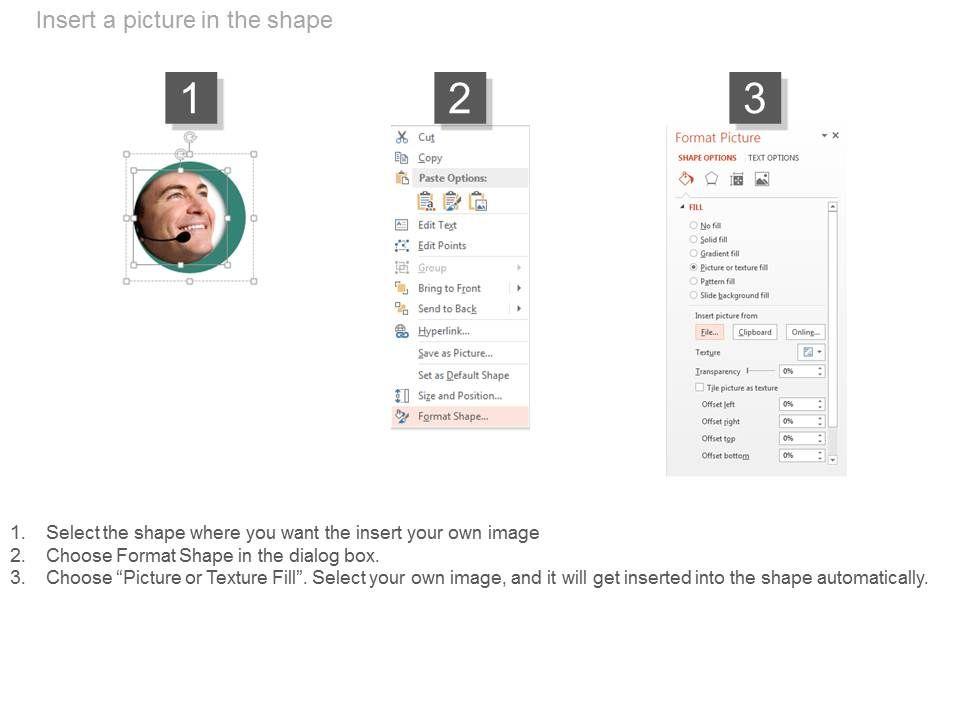Click the Cut scissors icon
Viewport: 960px width, 720px height.
(402, 138)
